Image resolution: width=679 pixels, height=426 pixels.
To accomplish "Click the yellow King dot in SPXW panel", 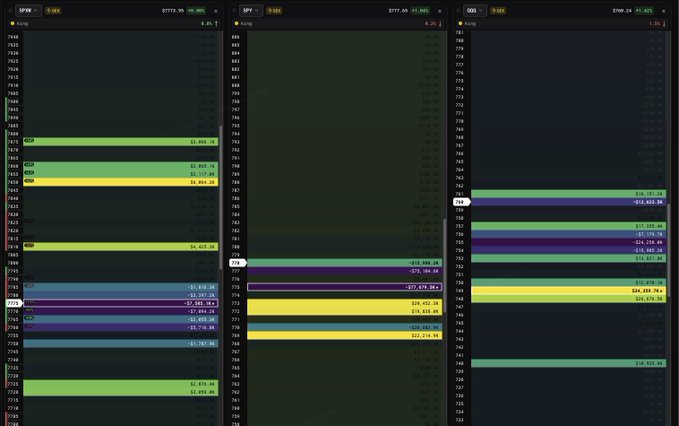I will click(x=13, y=23).
